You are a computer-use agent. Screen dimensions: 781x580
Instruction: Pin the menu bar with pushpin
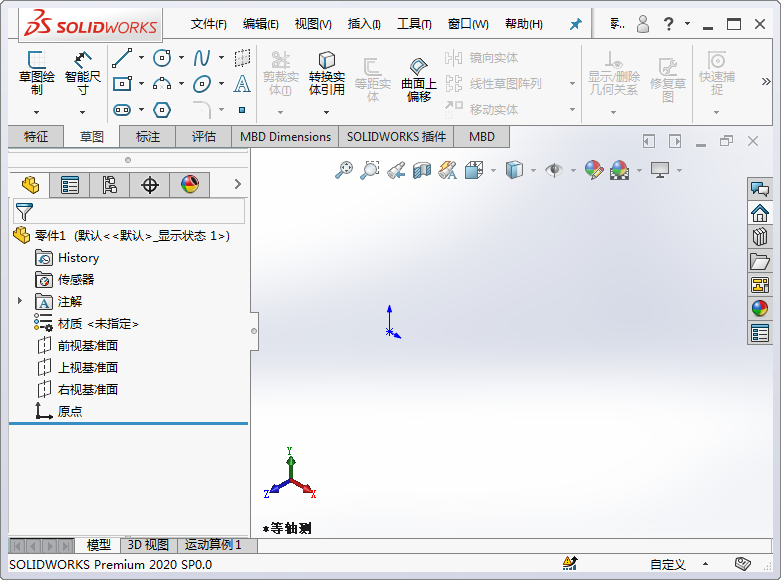pyautogui.click(x=576, y=23)
